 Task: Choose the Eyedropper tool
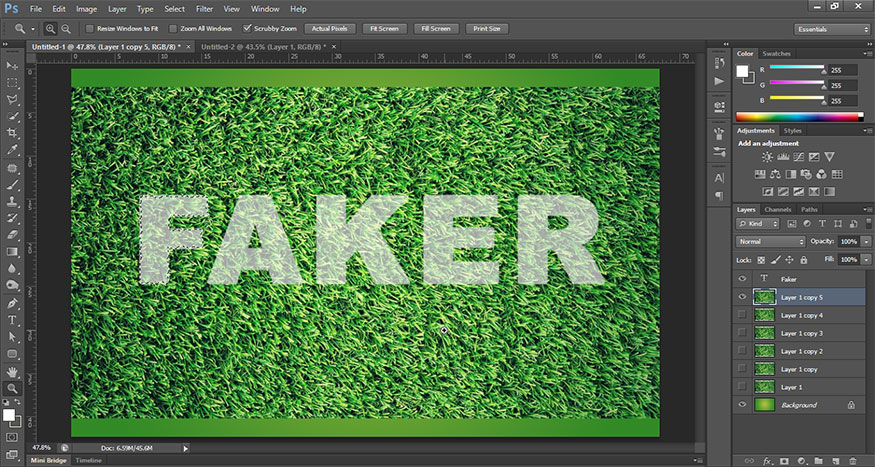[12, 150]
